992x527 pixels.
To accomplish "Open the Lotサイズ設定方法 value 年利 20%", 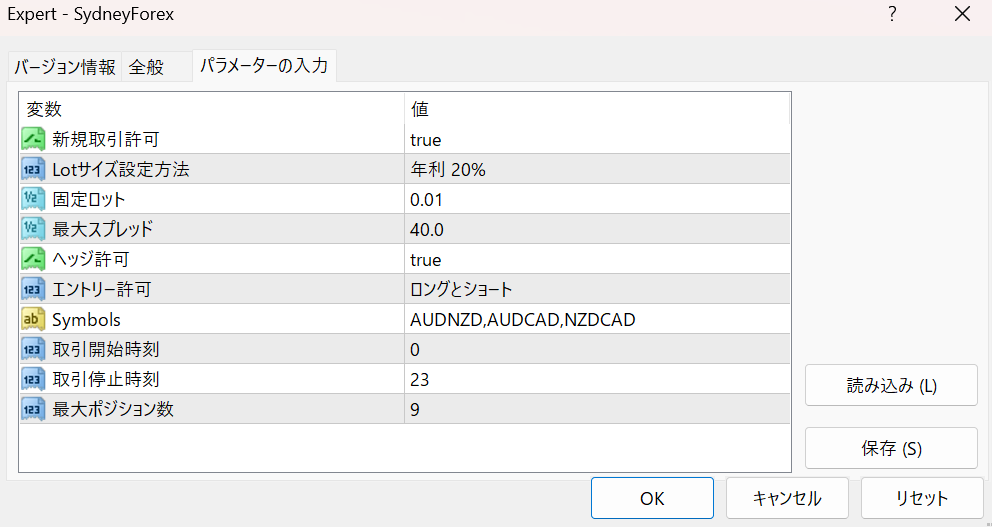I will tap(597, 169).
